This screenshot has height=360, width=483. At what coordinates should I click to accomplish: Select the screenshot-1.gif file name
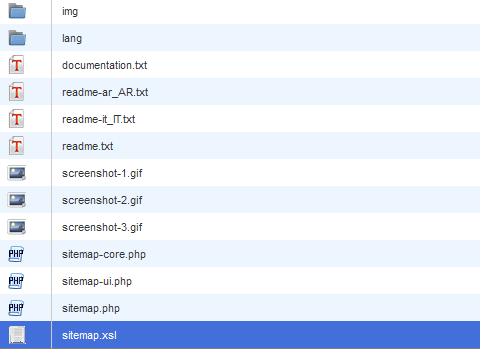coord(102,173)
